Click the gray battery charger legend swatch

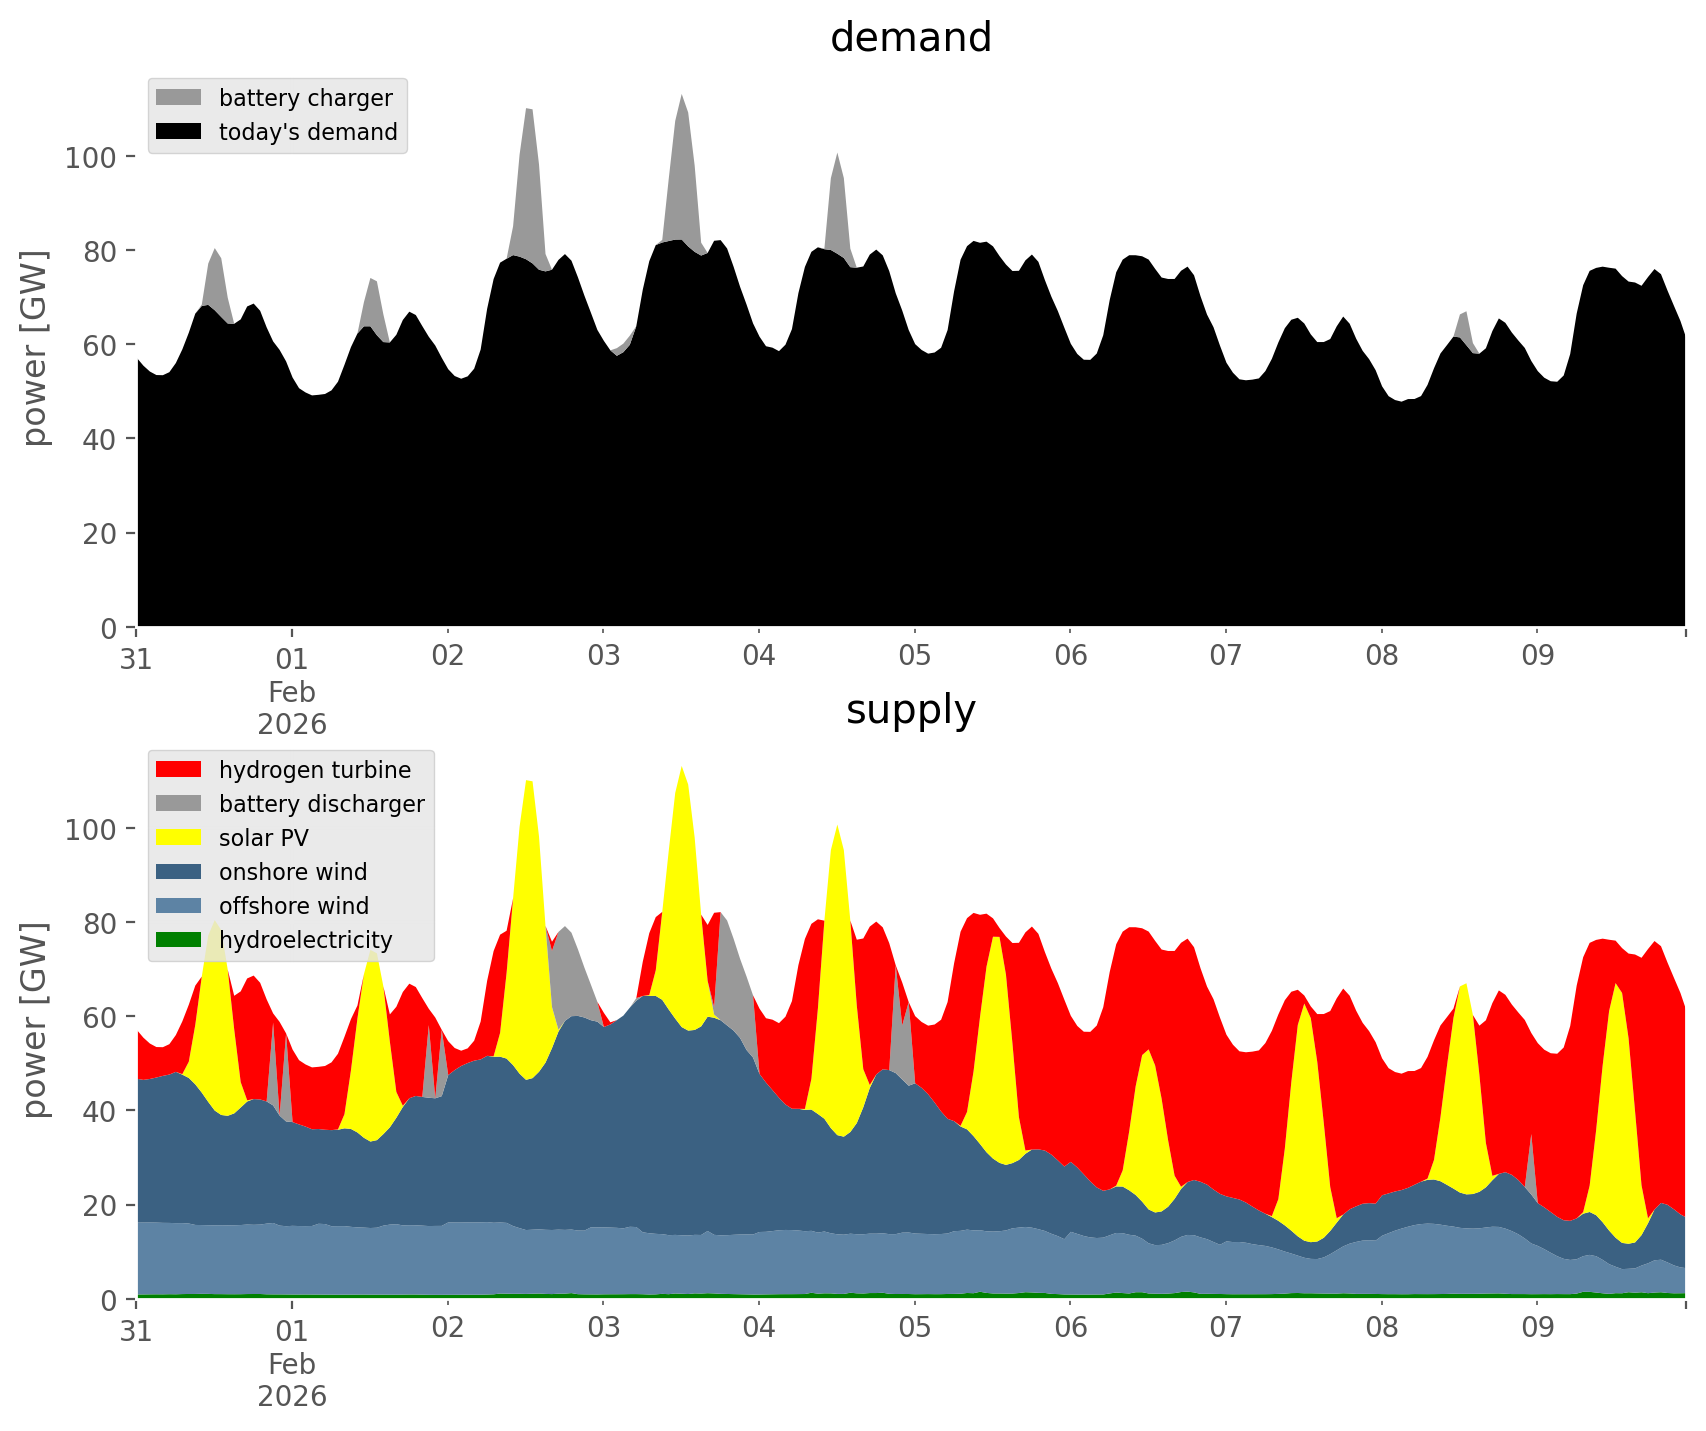click(x=179, y=97)
